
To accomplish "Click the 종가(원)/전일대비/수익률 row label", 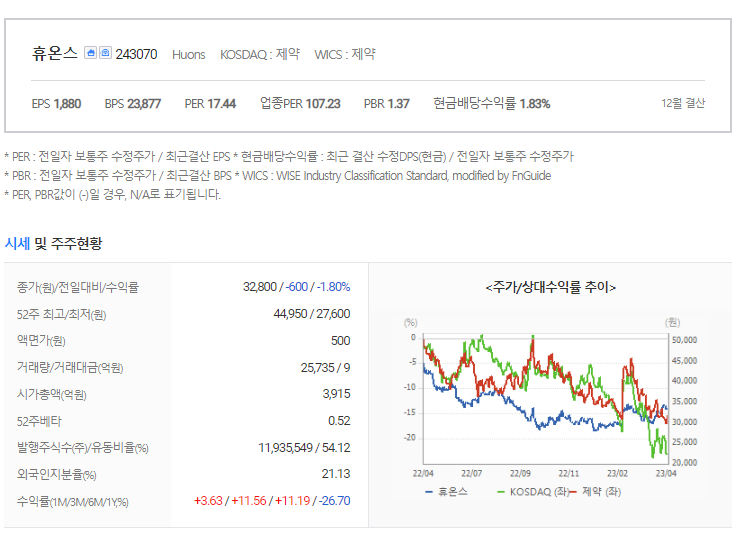I will coord(78,287).
